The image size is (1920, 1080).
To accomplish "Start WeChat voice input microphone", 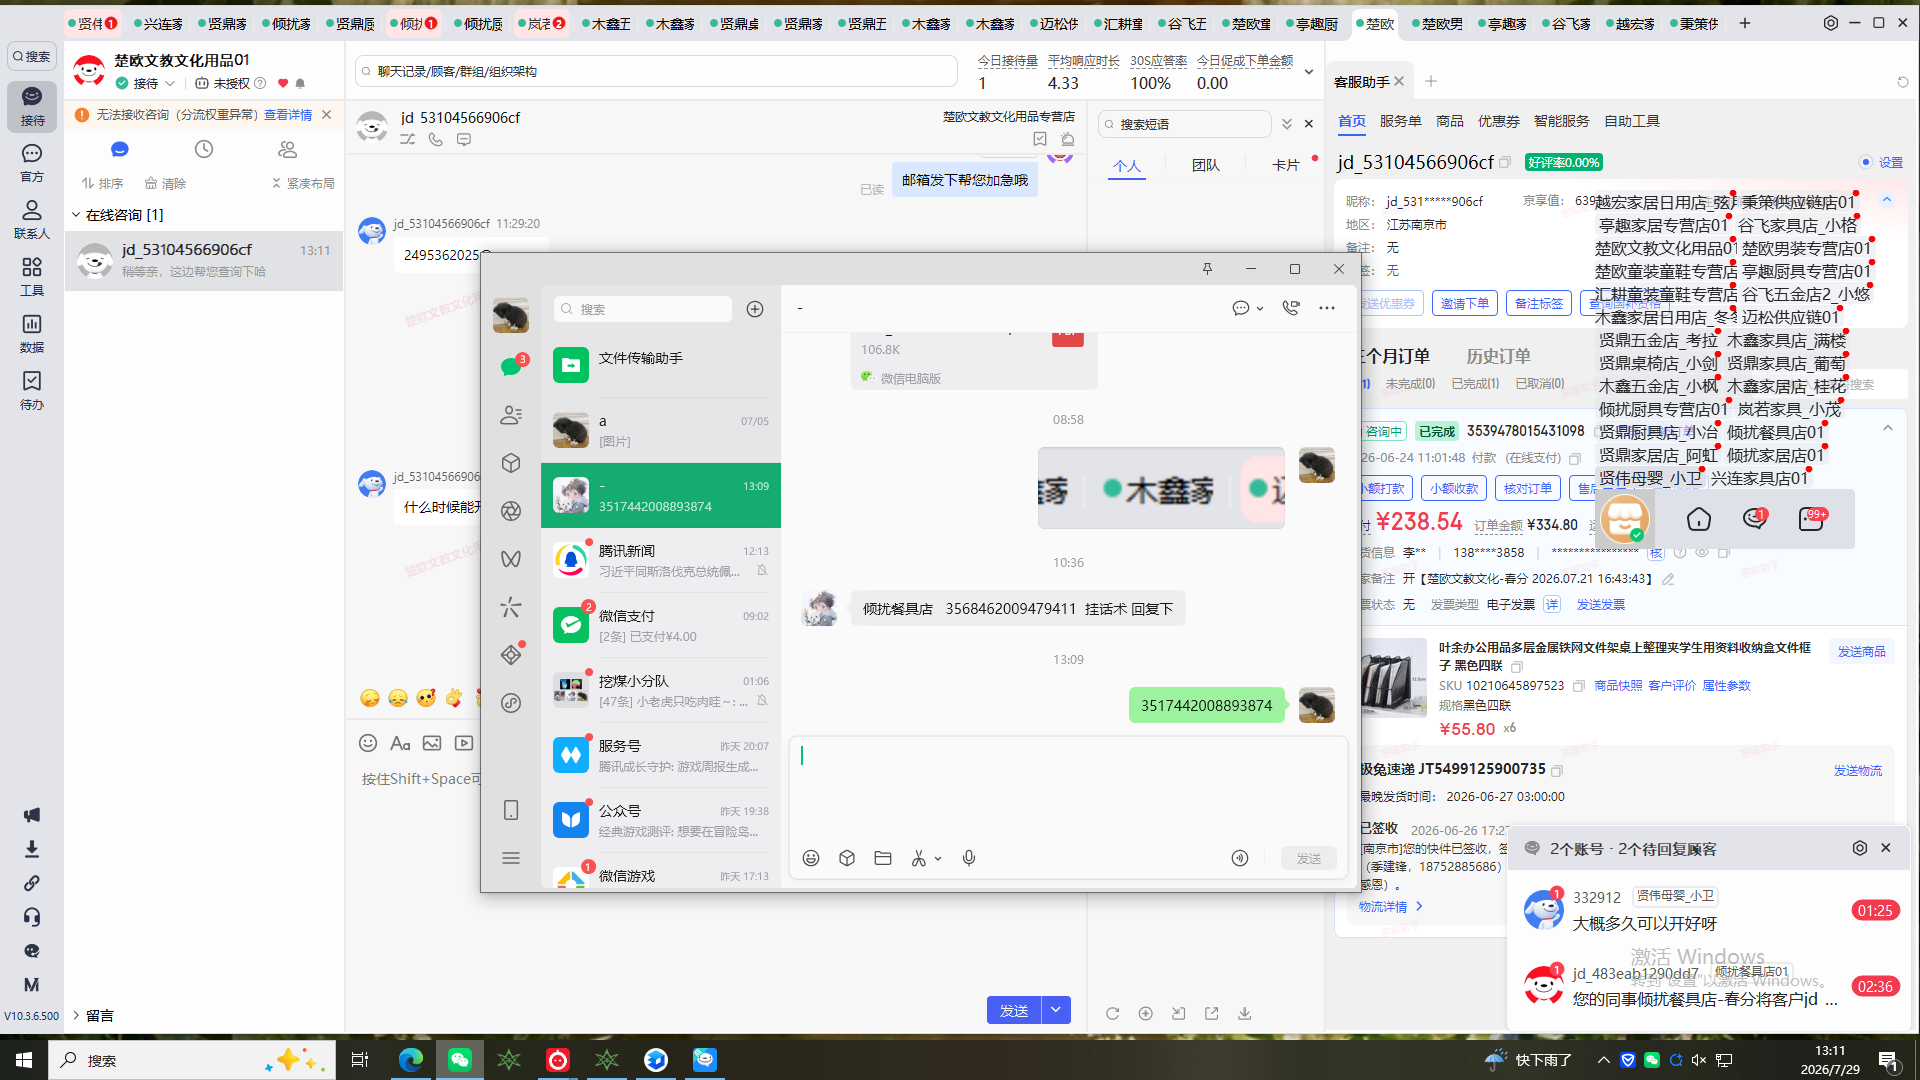I will coord(969,858).
